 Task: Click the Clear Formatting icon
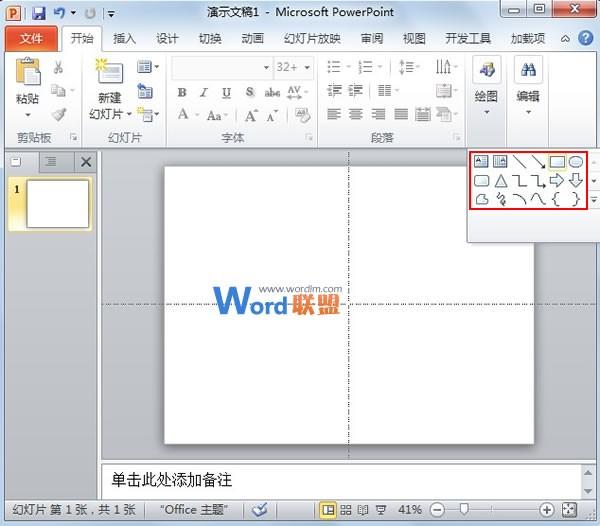pyautogui.click(x=302, y=115)
